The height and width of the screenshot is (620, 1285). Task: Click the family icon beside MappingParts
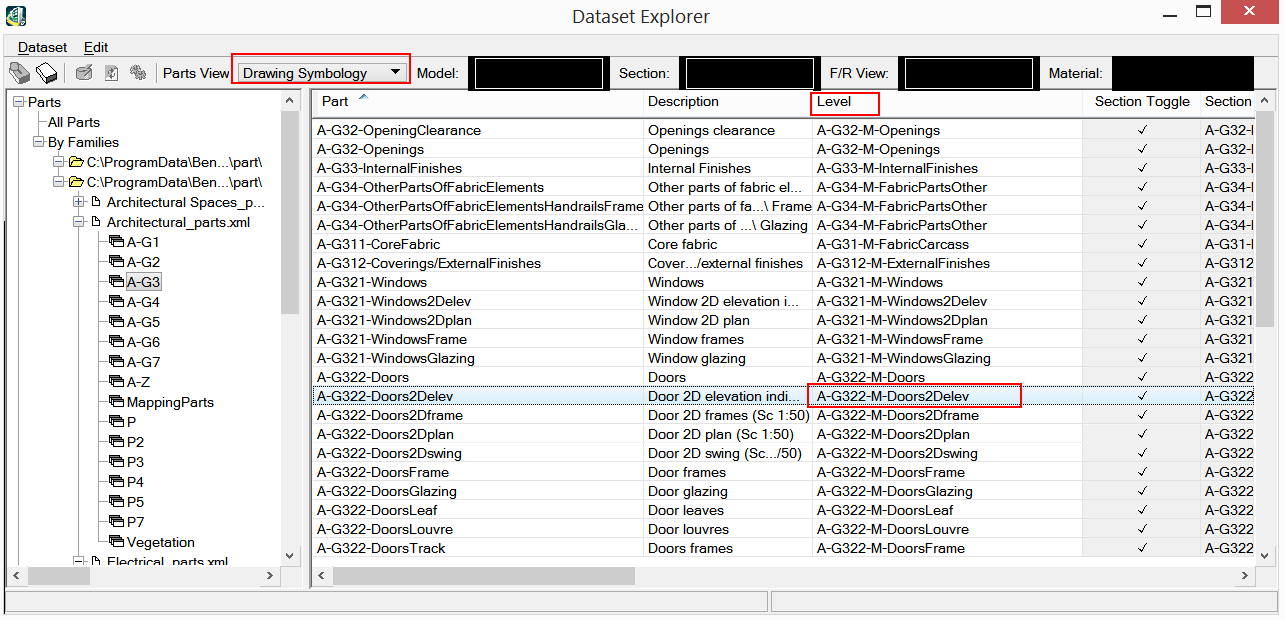point(116,402)
